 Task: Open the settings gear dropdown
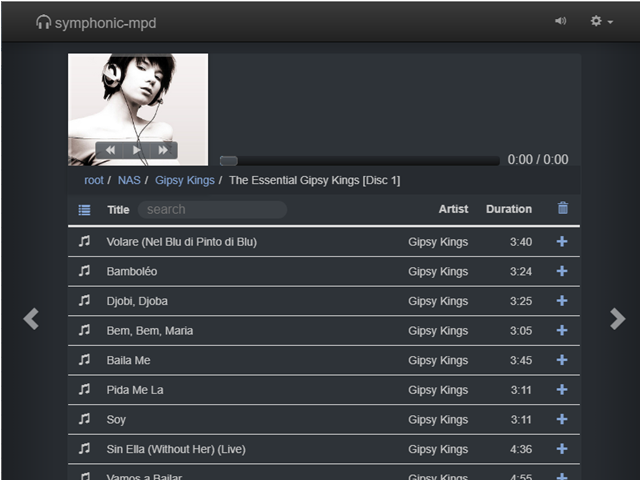coord(602,21)
